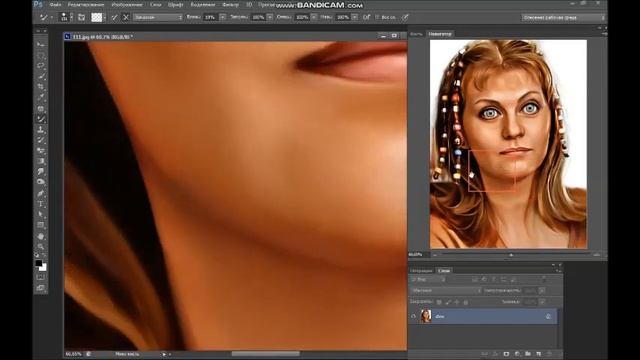The height and width of the screenshot is (360, 640).
Task: Open the workspace switcher dropdown
Action: click(563, 18)
